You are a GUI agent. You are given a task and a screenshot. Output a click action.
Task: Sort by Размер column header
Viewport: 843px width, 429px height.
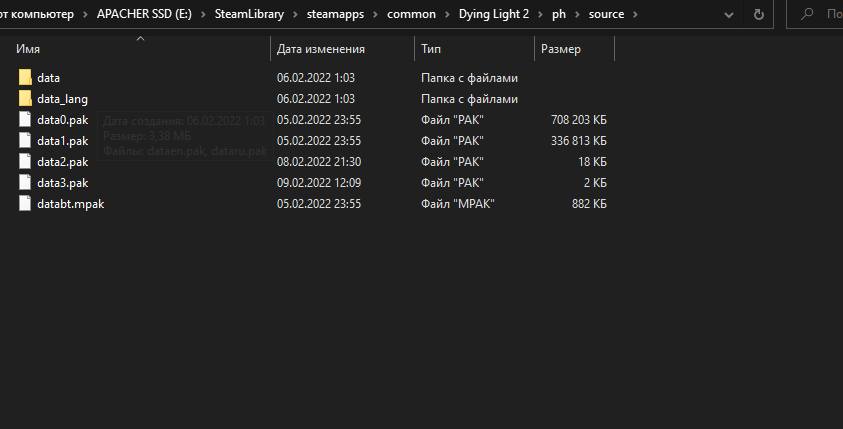point(560,49)
